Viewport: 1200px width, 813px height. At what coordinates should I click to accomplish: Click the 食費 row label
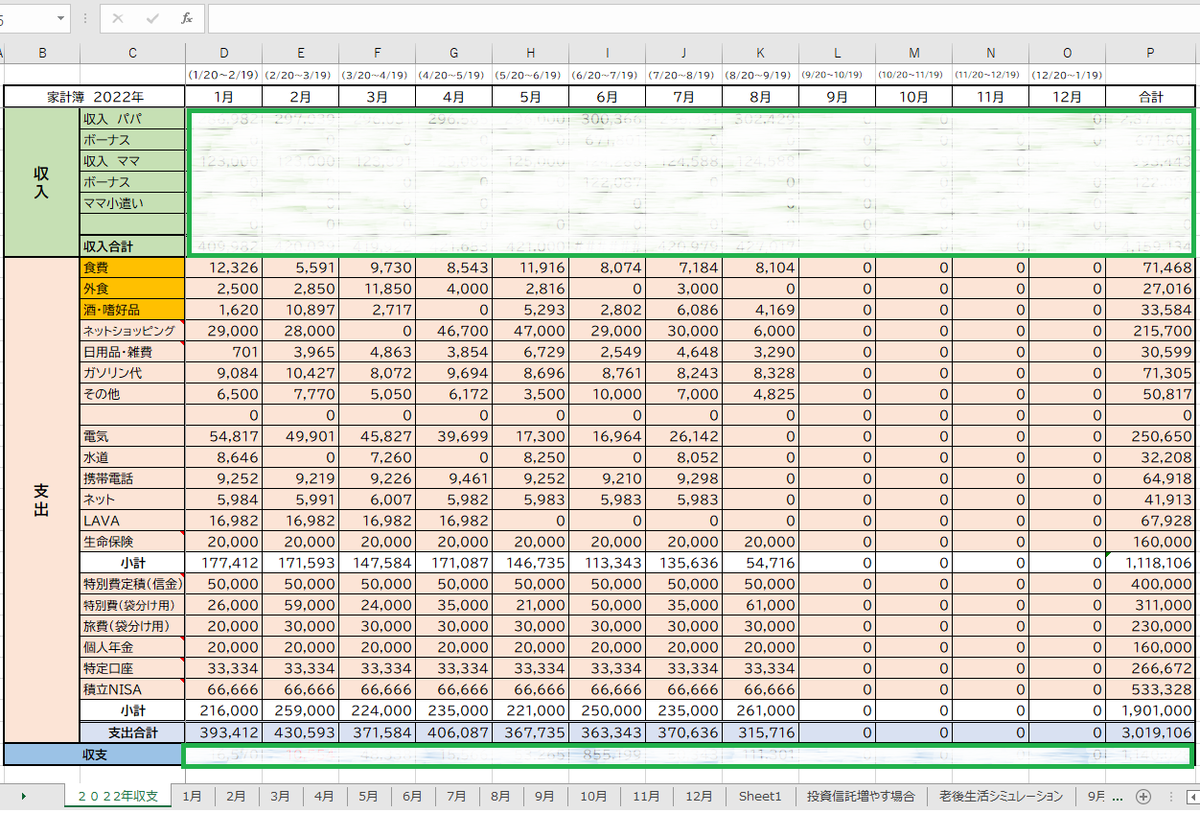coord(133,267)
